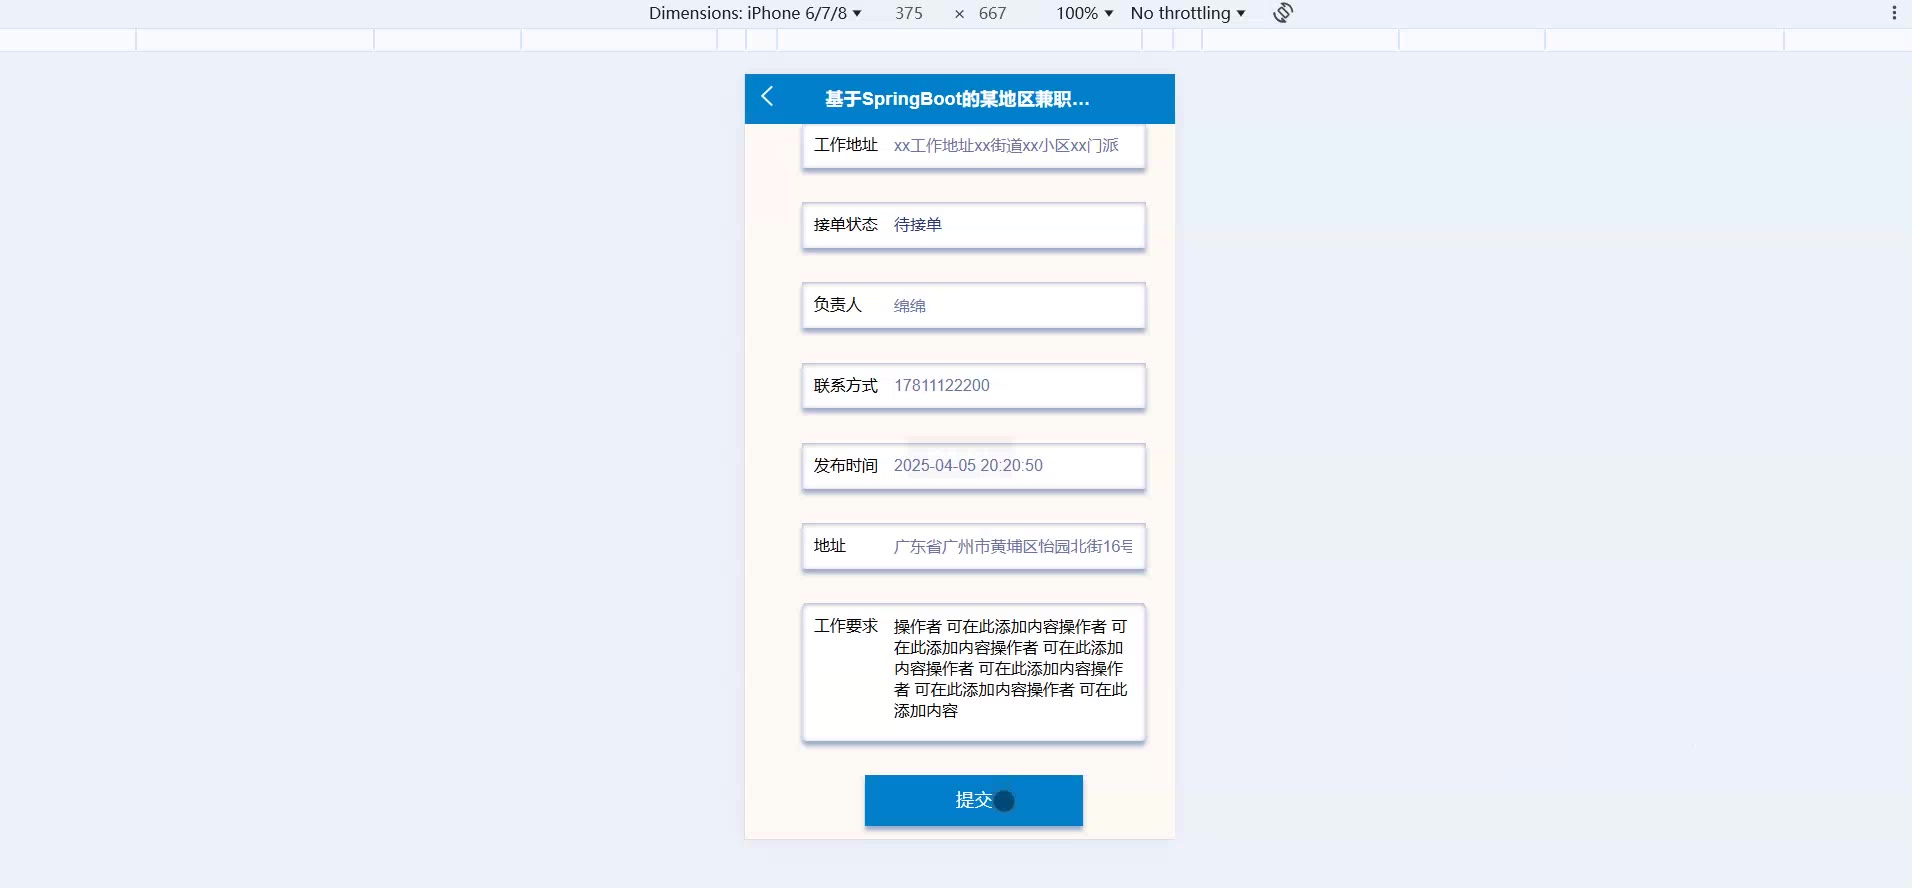1912x888 pixels.
Task: Open the 100% zoom dropdown
Action: click(x=1084, y=13)
